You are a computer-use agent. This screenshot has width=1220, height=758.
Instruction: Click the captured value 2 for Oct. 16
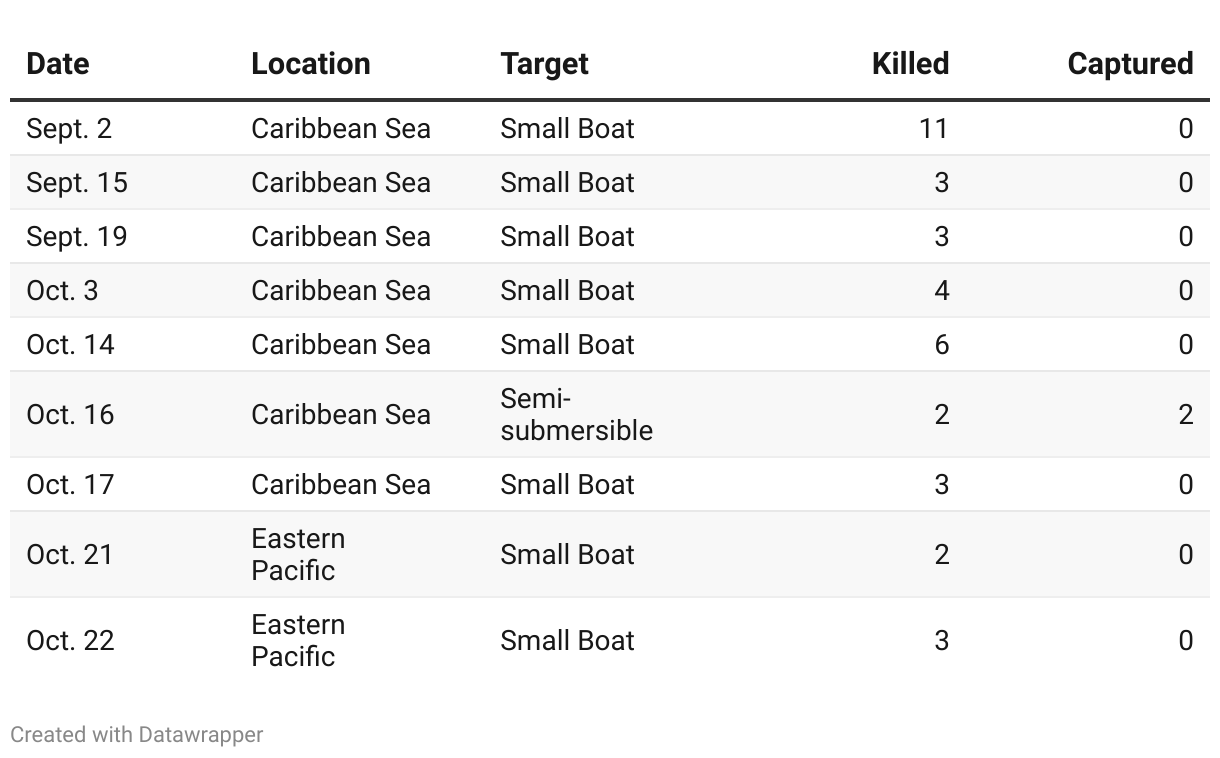click(1185, 415)
